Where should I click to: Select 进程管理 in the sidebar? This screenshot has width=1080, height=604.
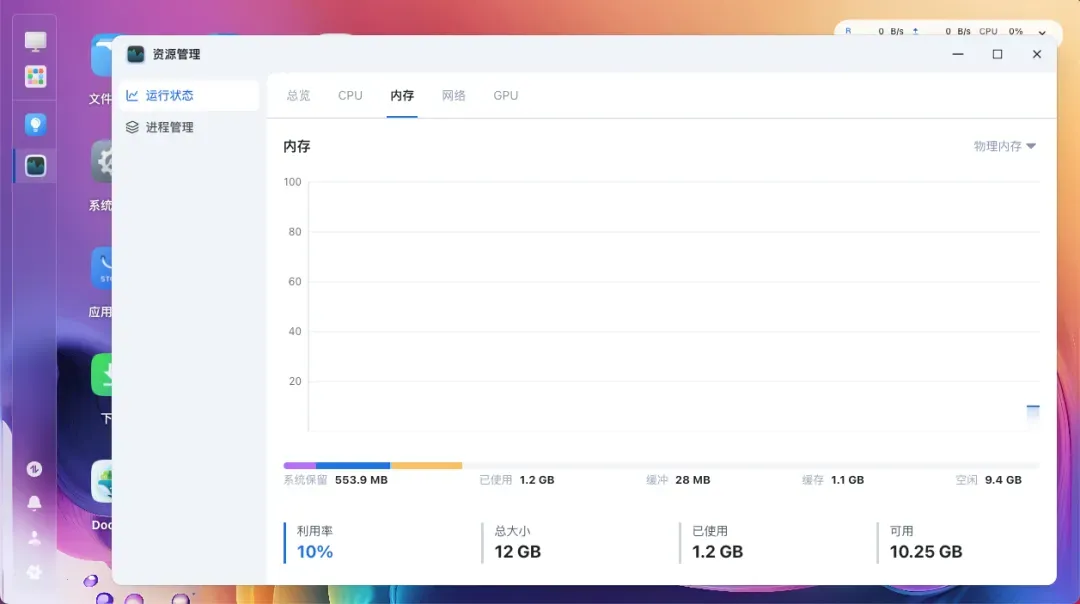[169, 128]
